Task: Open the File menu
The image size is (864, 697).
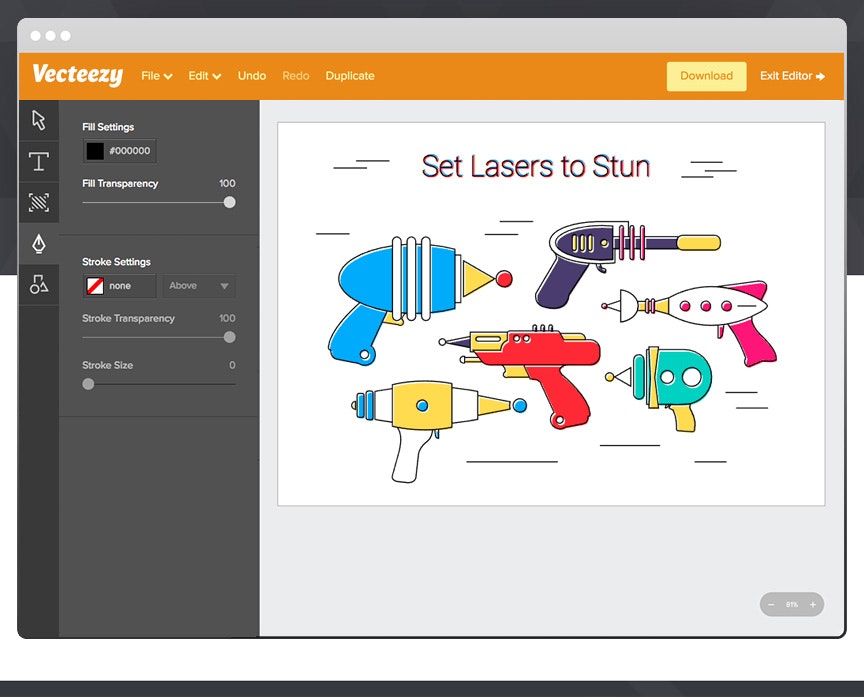Action: [156, 76]
